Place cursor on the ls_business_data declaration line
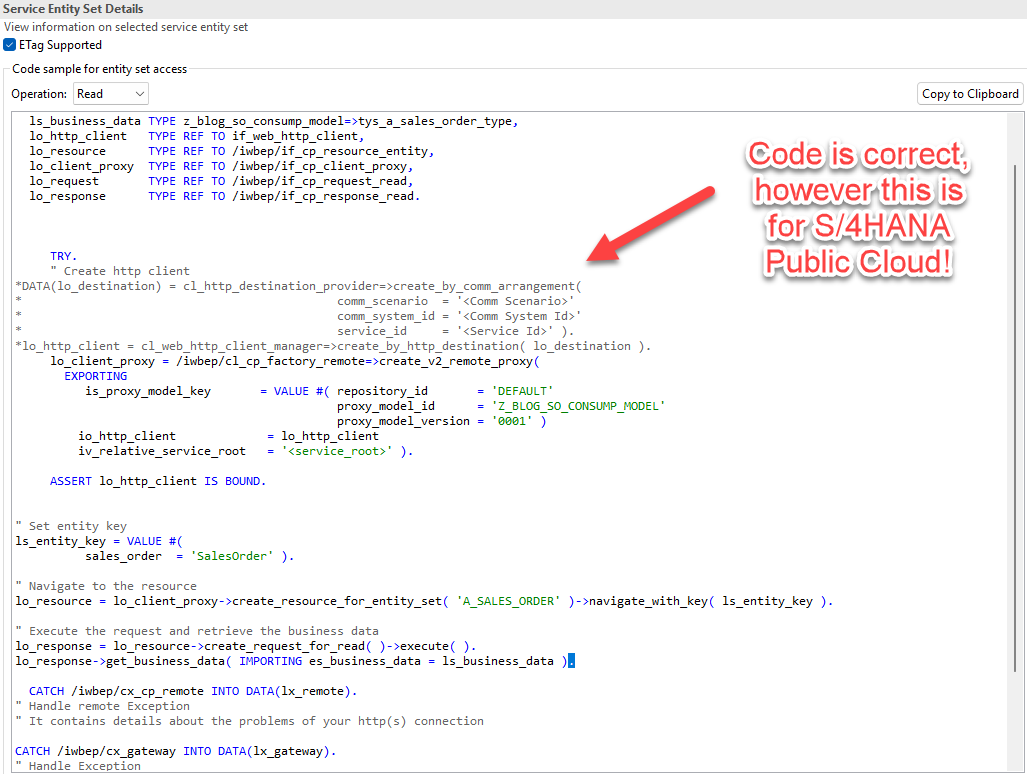This screenshot has width=1027, height=774. tap(272, 121)
